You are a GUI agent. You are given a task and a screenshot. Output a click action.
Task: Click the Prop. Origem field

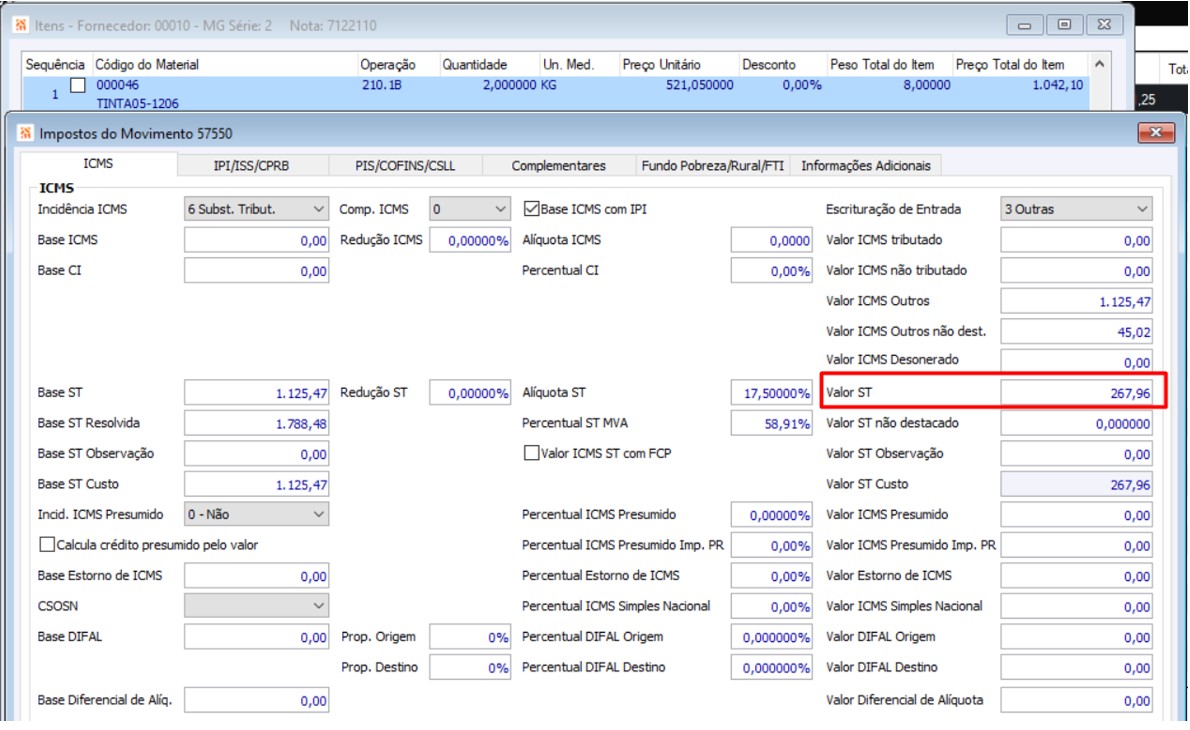click(470, 637)
